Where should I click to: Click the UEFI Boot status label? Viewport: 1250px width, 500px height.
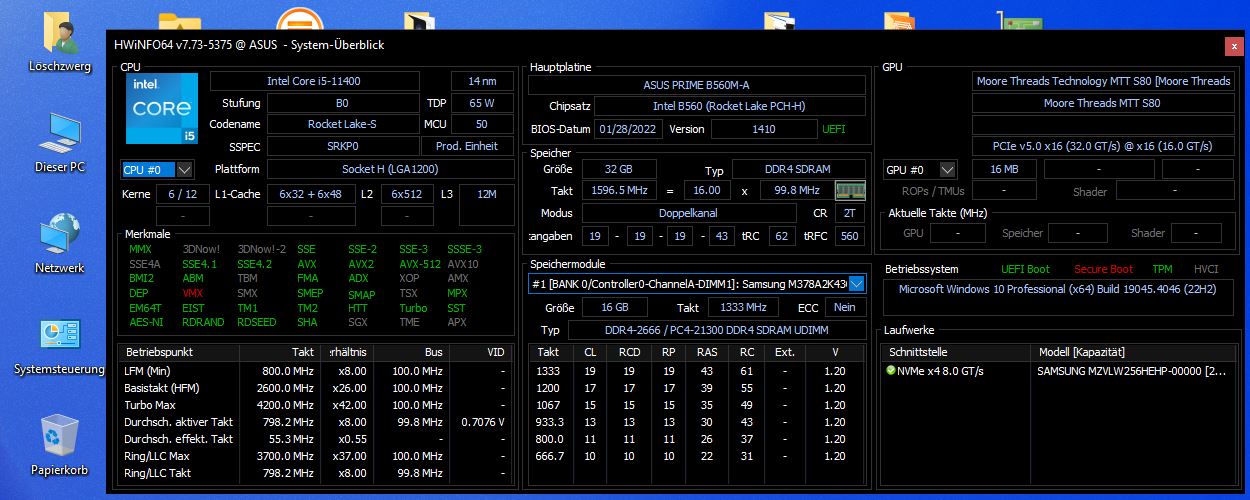click(x=1025, y=269)
